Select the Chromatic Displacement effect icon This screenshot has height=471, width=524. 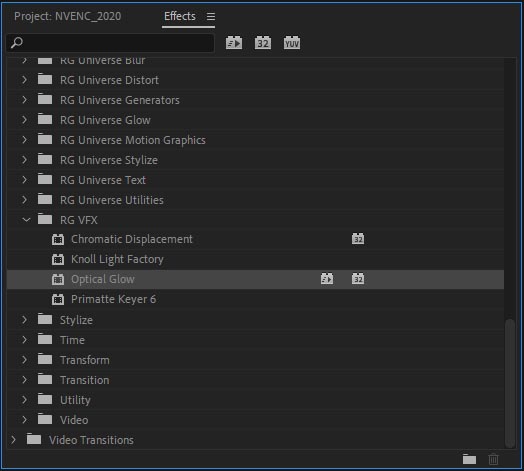[x=58, y=239]
